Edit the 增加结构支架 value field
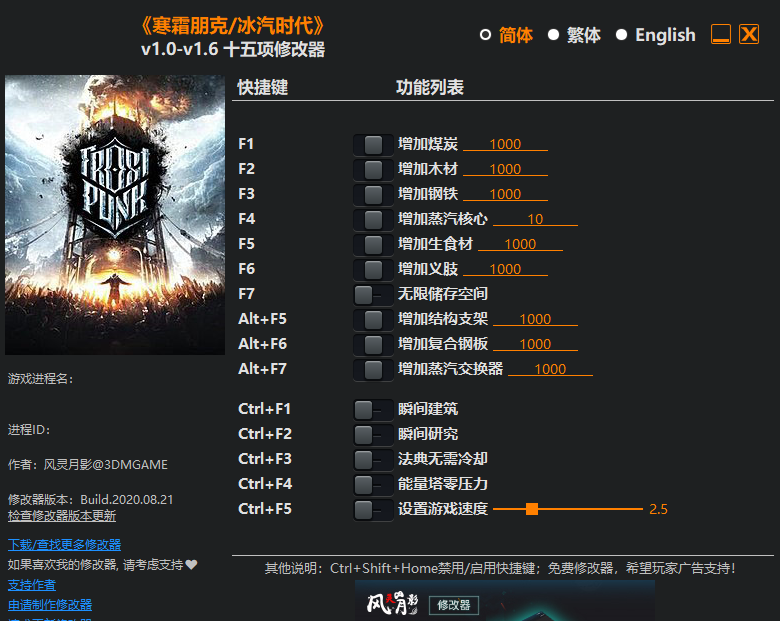This screenshot has height=621, width=780. coord(535,319)
